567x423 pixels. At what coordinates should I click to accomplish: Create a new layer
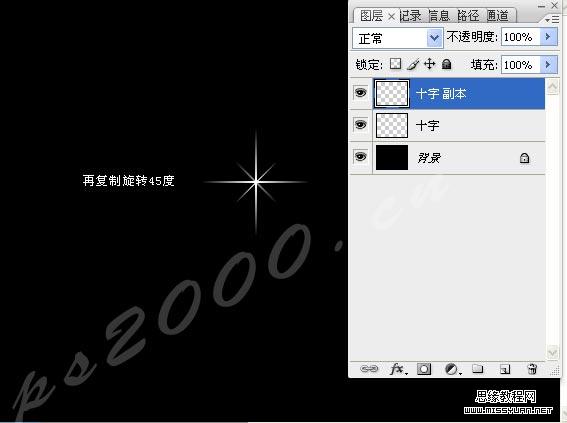tap(505, 369)
